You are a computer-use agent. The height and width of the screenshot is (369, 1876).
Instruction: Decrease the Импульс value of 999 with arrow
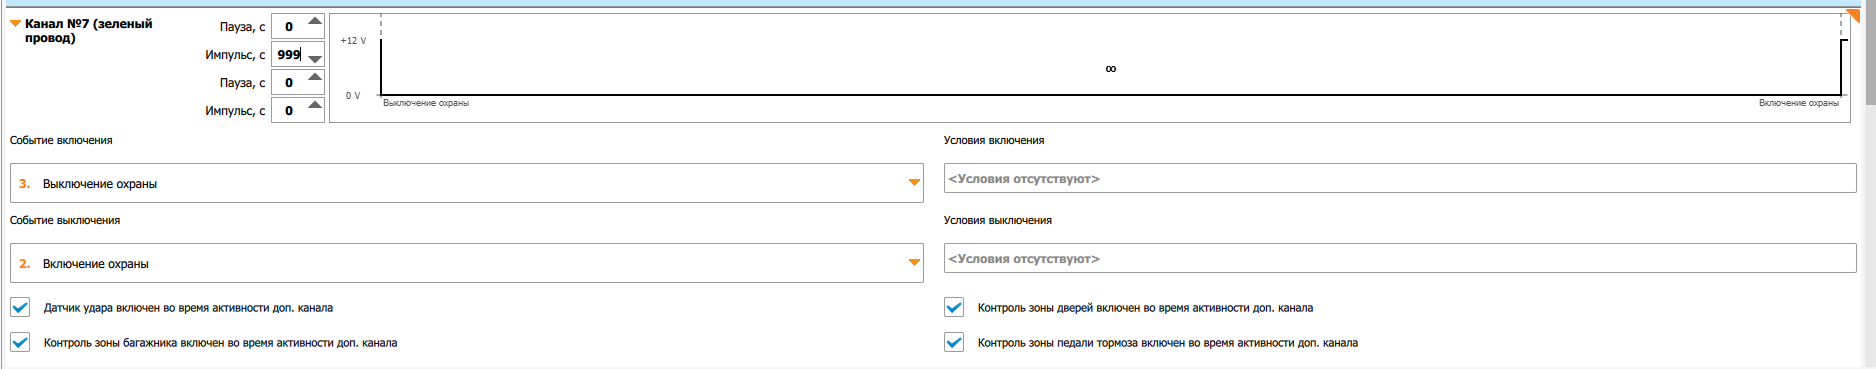[x=314, y=59]
